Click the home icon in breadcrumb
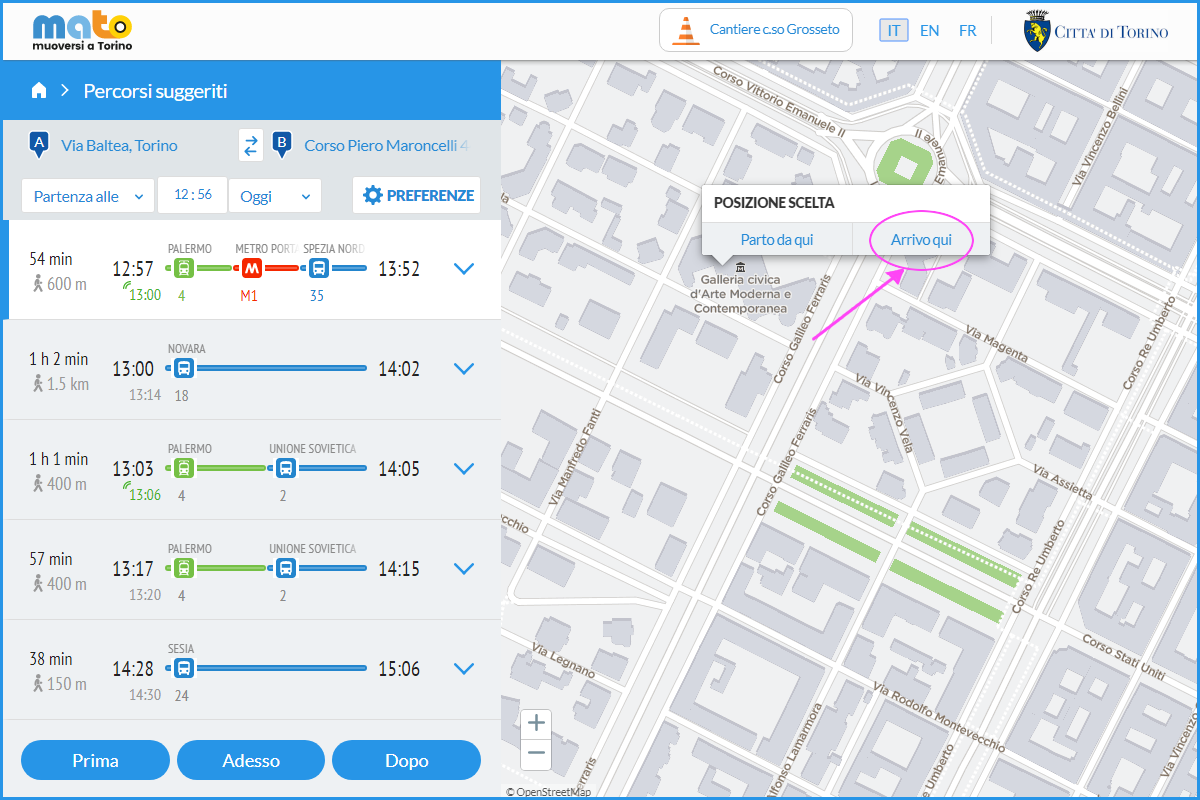Image resolution: width=1200 pixels, height=800 pixels. [x=39, y=91]
